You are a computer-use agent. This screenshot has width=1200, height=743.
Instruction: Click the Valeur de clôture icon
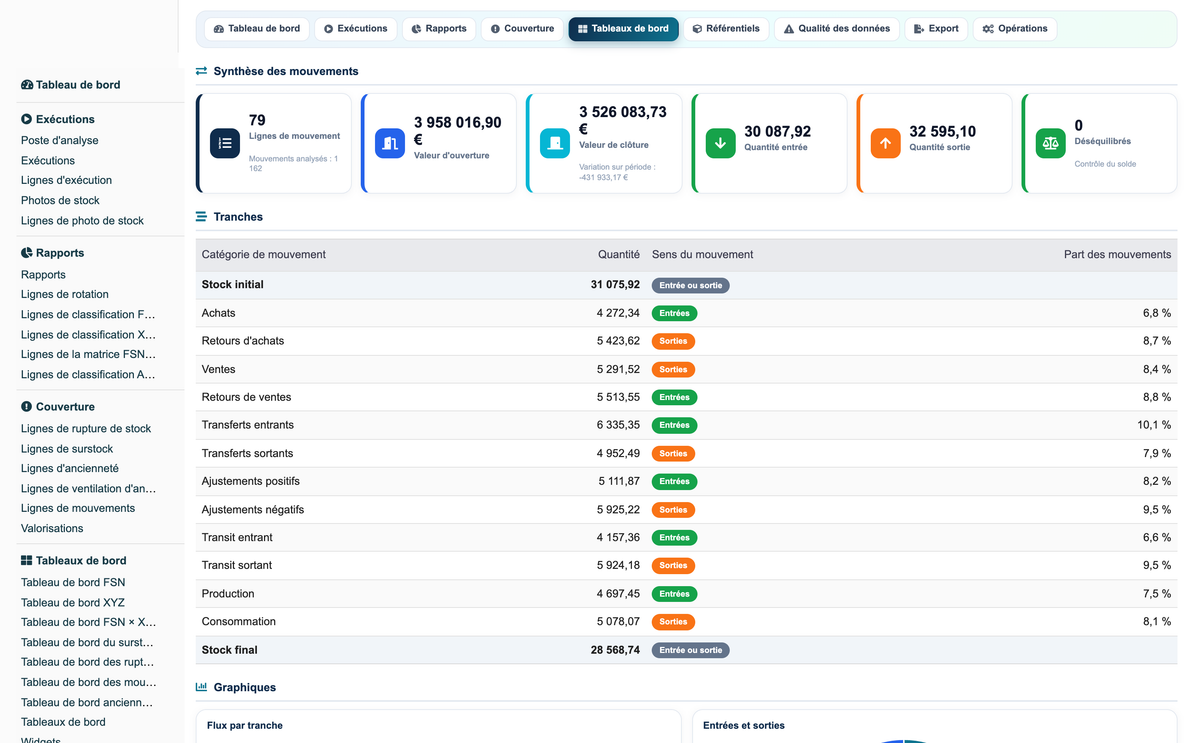(555, 143)
